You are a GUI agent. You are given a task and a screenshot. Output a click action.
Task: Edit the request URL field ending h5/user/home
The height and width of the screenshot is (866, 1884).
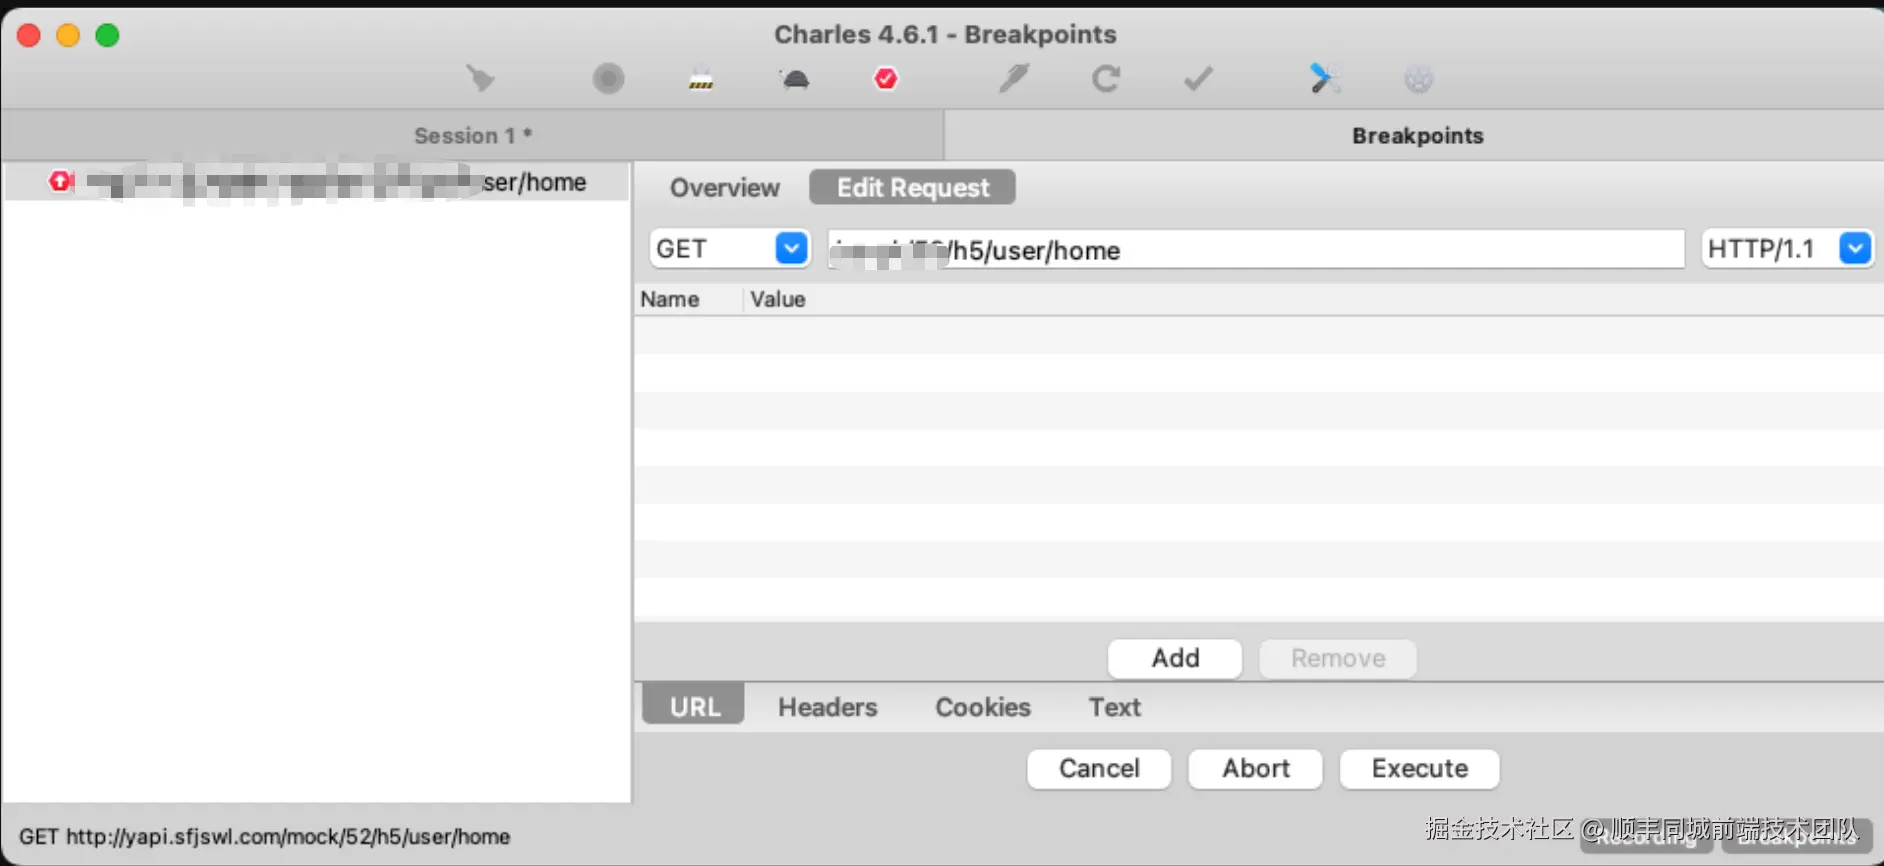(1256, 249)
